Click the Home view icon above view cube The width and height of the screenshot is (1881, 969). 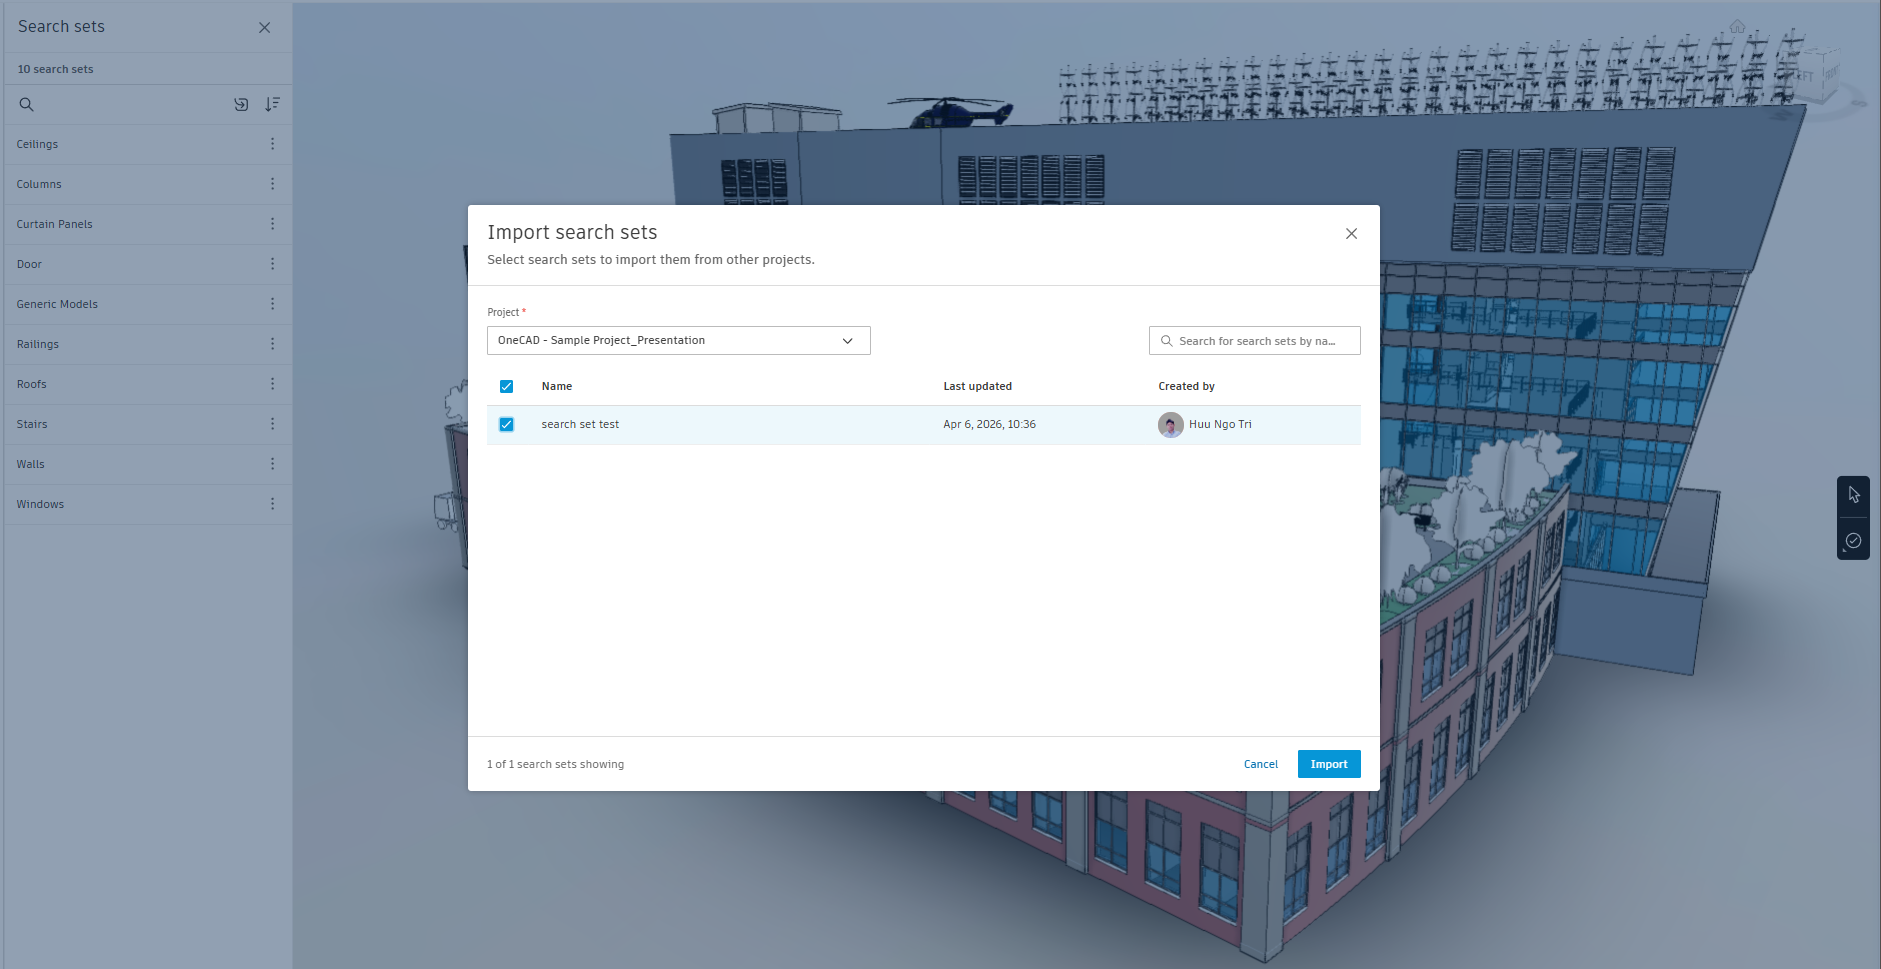pos(1737,27)
